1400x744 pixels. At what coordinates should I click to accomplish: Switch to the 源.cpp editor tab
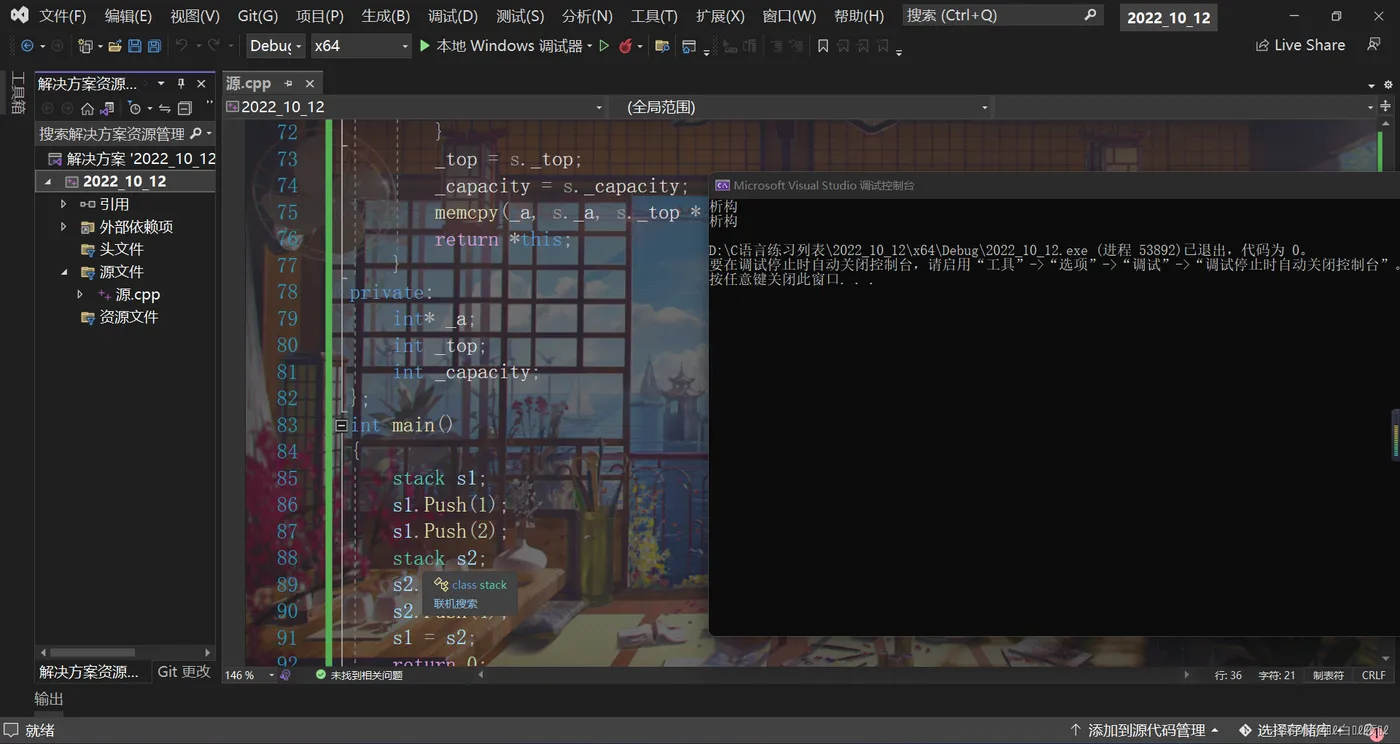click(x=249, y=84)
